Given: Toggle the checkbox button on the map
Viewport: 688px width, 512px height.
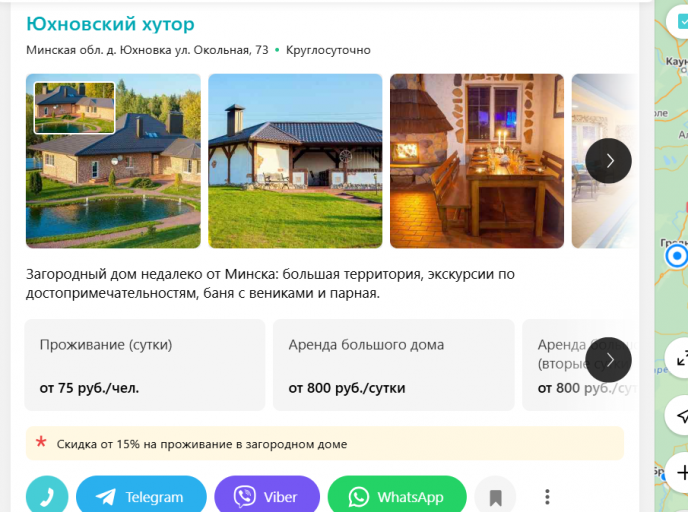Looking at the screenshot, I should [x=680, y=21].
